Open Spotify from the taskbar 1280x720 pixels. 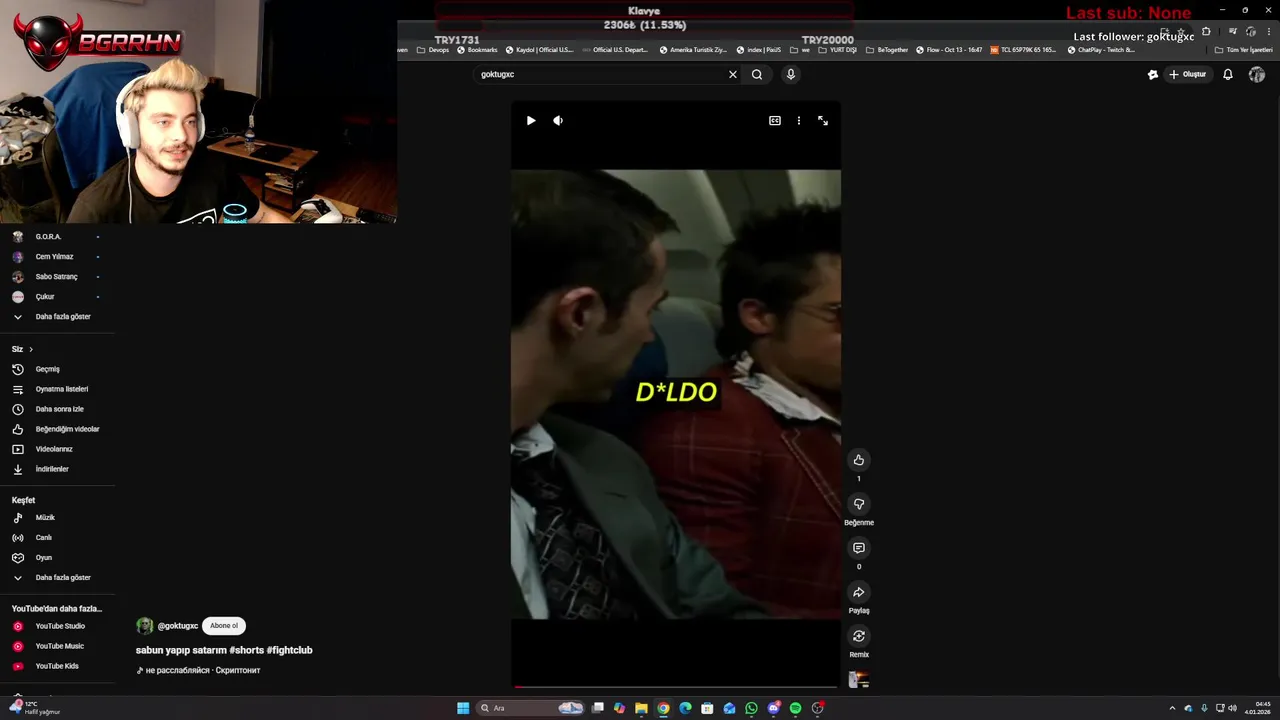coord(795,708)
